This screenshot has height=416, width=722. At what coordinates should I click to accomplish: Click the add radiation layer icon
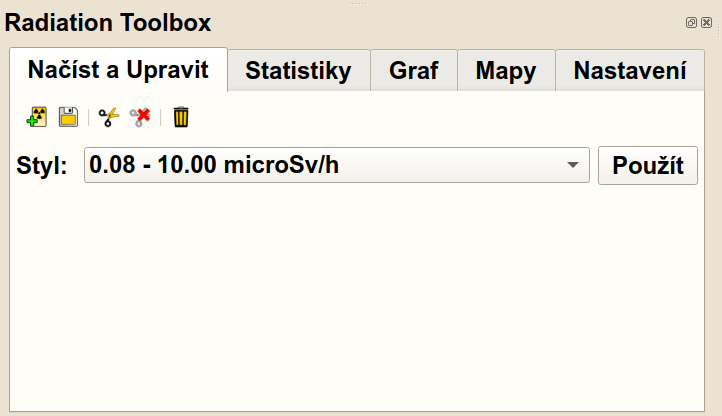coord(37,117)
